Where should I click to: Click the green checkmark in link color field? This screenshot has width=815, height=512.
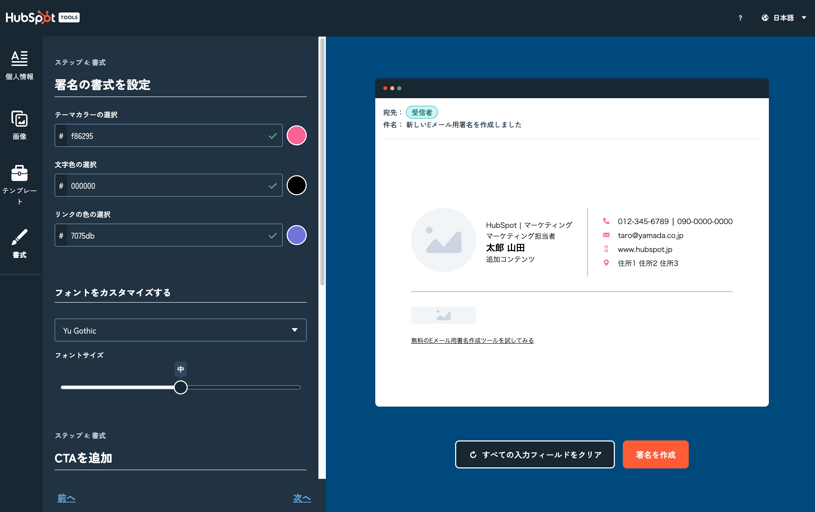tap(272, 235)
